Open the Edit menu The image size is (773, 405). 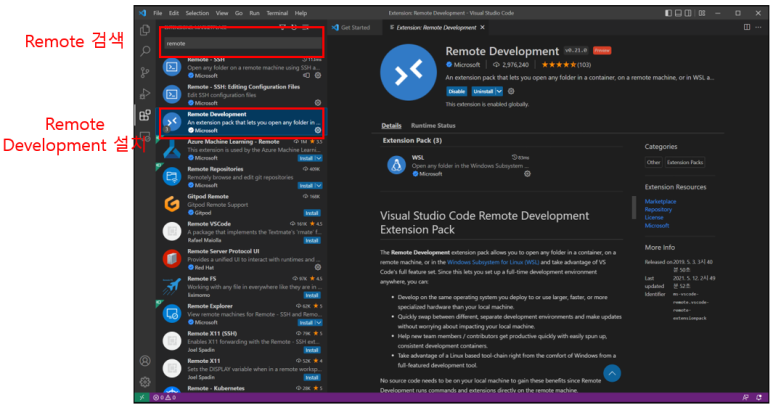point(174,13)
